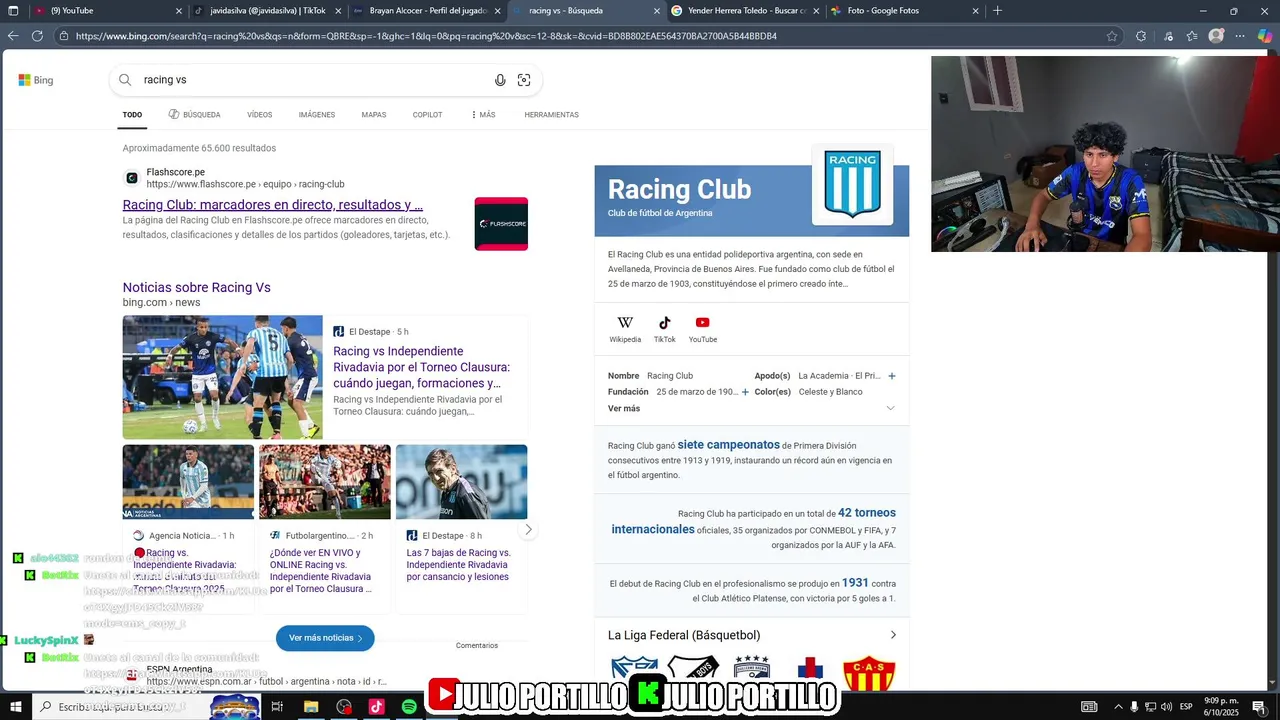
Task: Open the MÁS dropdown menu
Action: [483, 115]
